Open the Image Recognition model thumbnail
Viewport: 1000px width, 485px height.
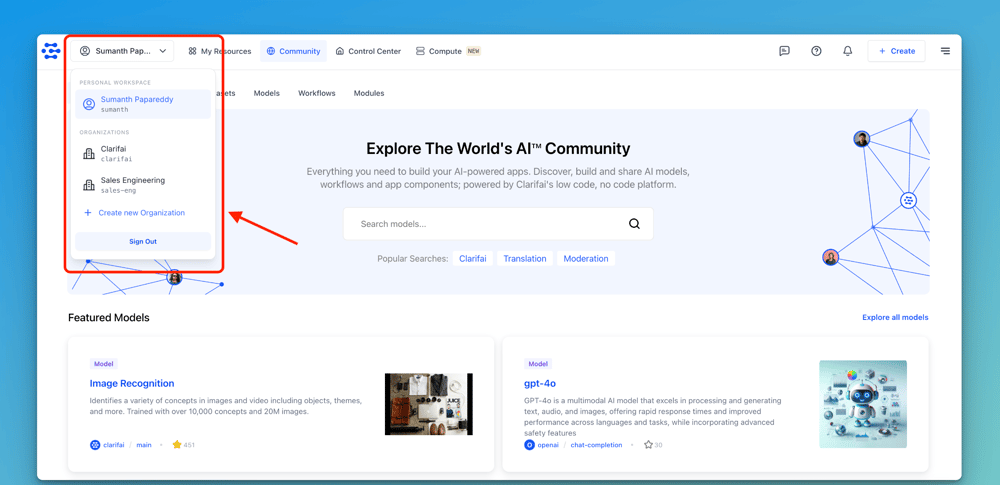(x=428, y=404)
